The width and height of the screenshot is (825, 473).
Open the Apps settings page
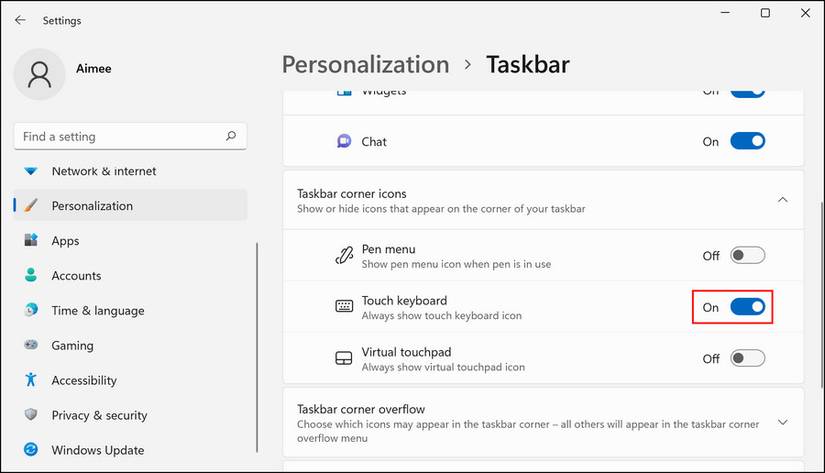(130, 240)
